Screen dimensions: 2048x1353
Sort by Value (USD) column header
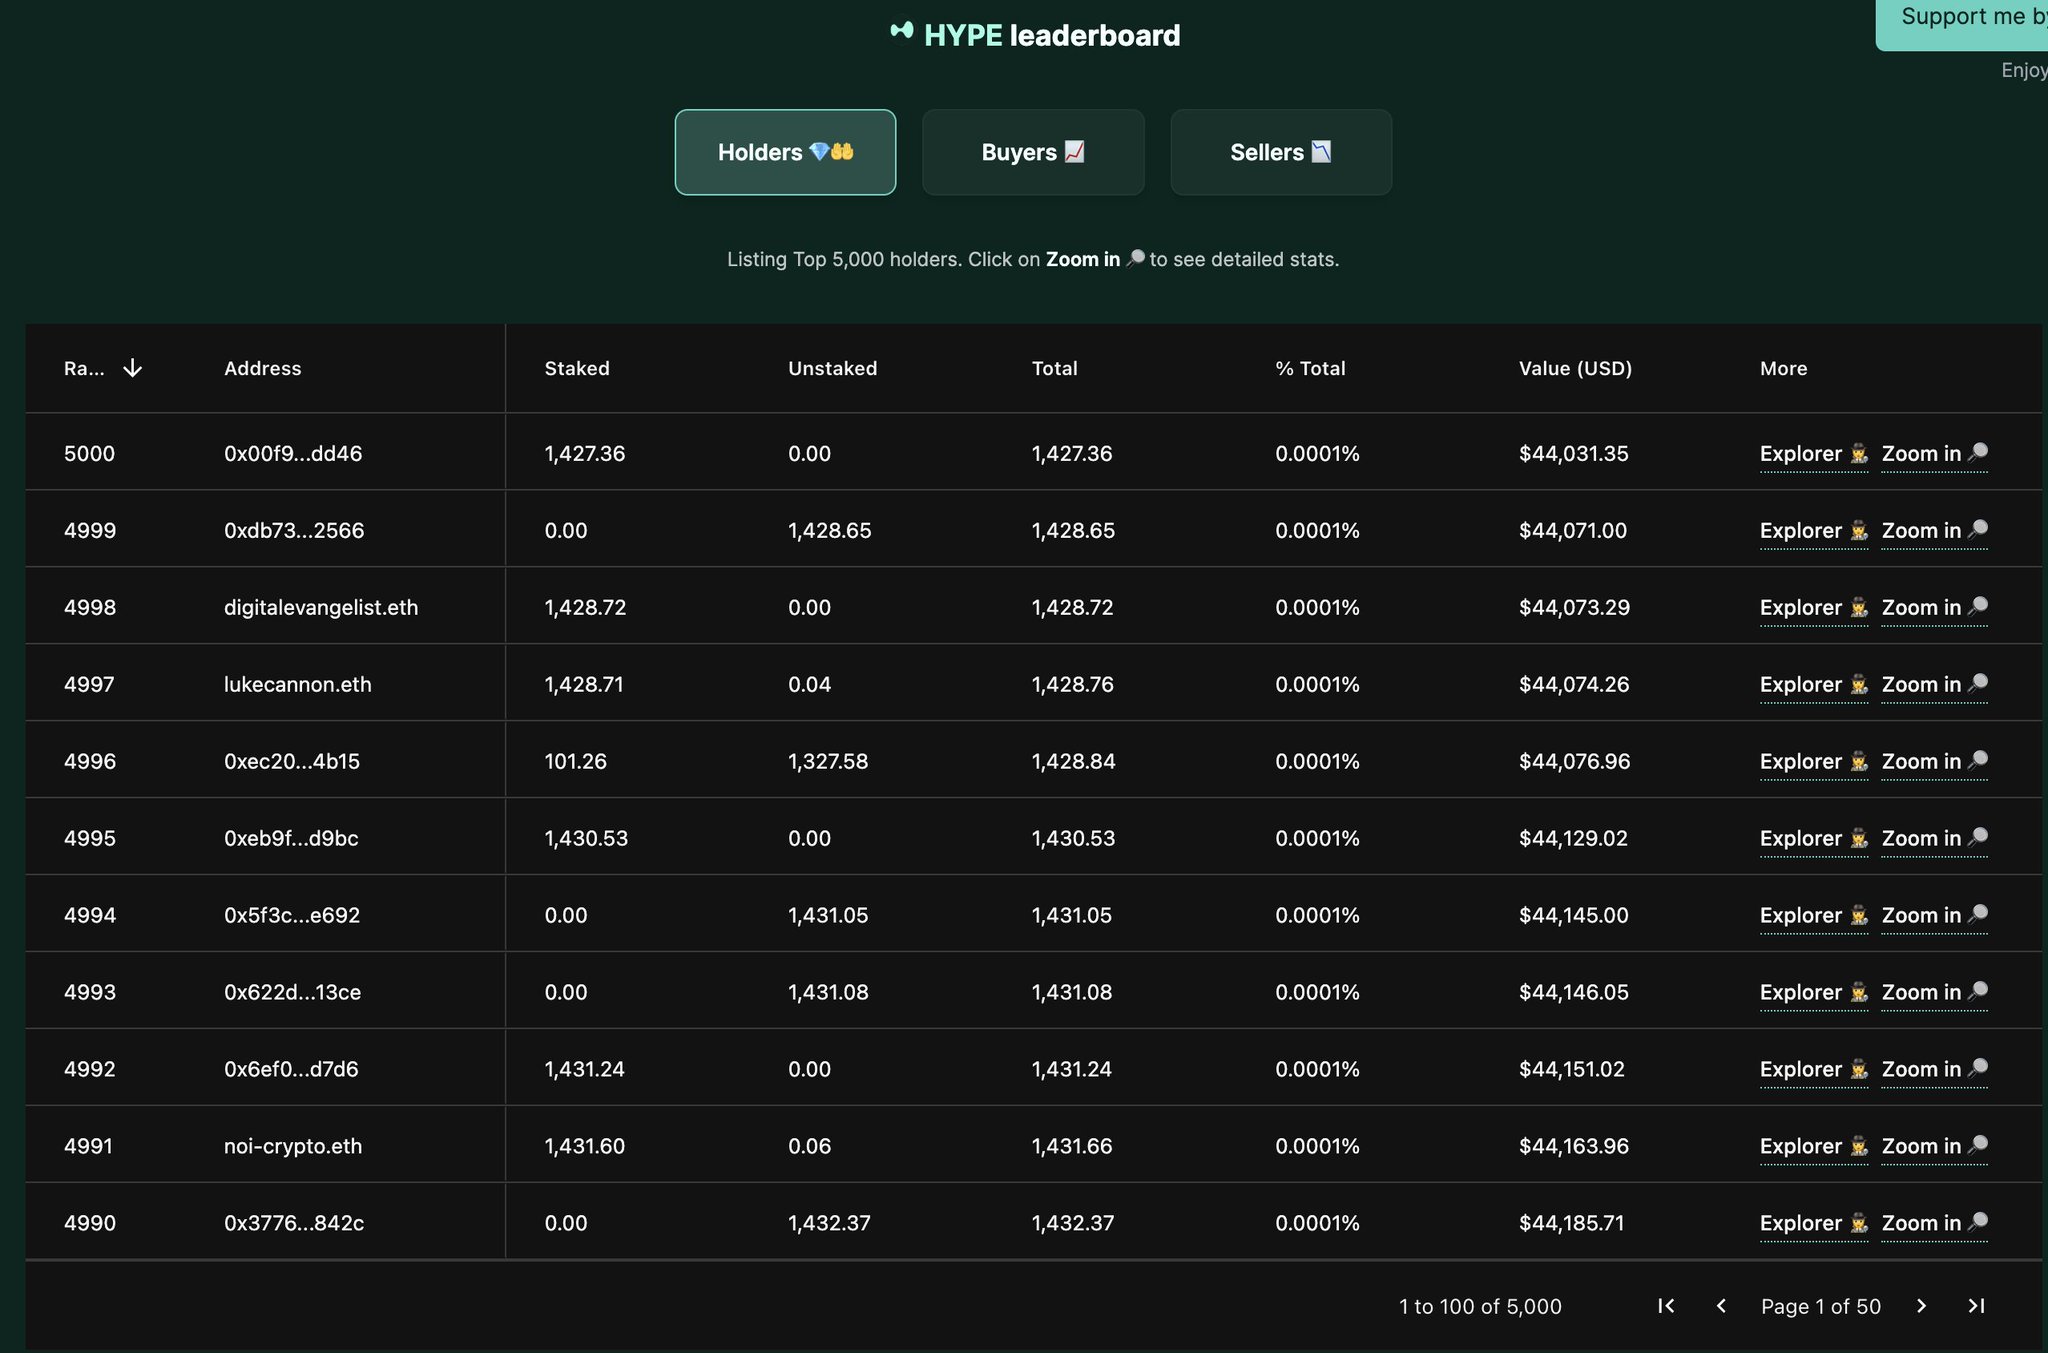1575,368
